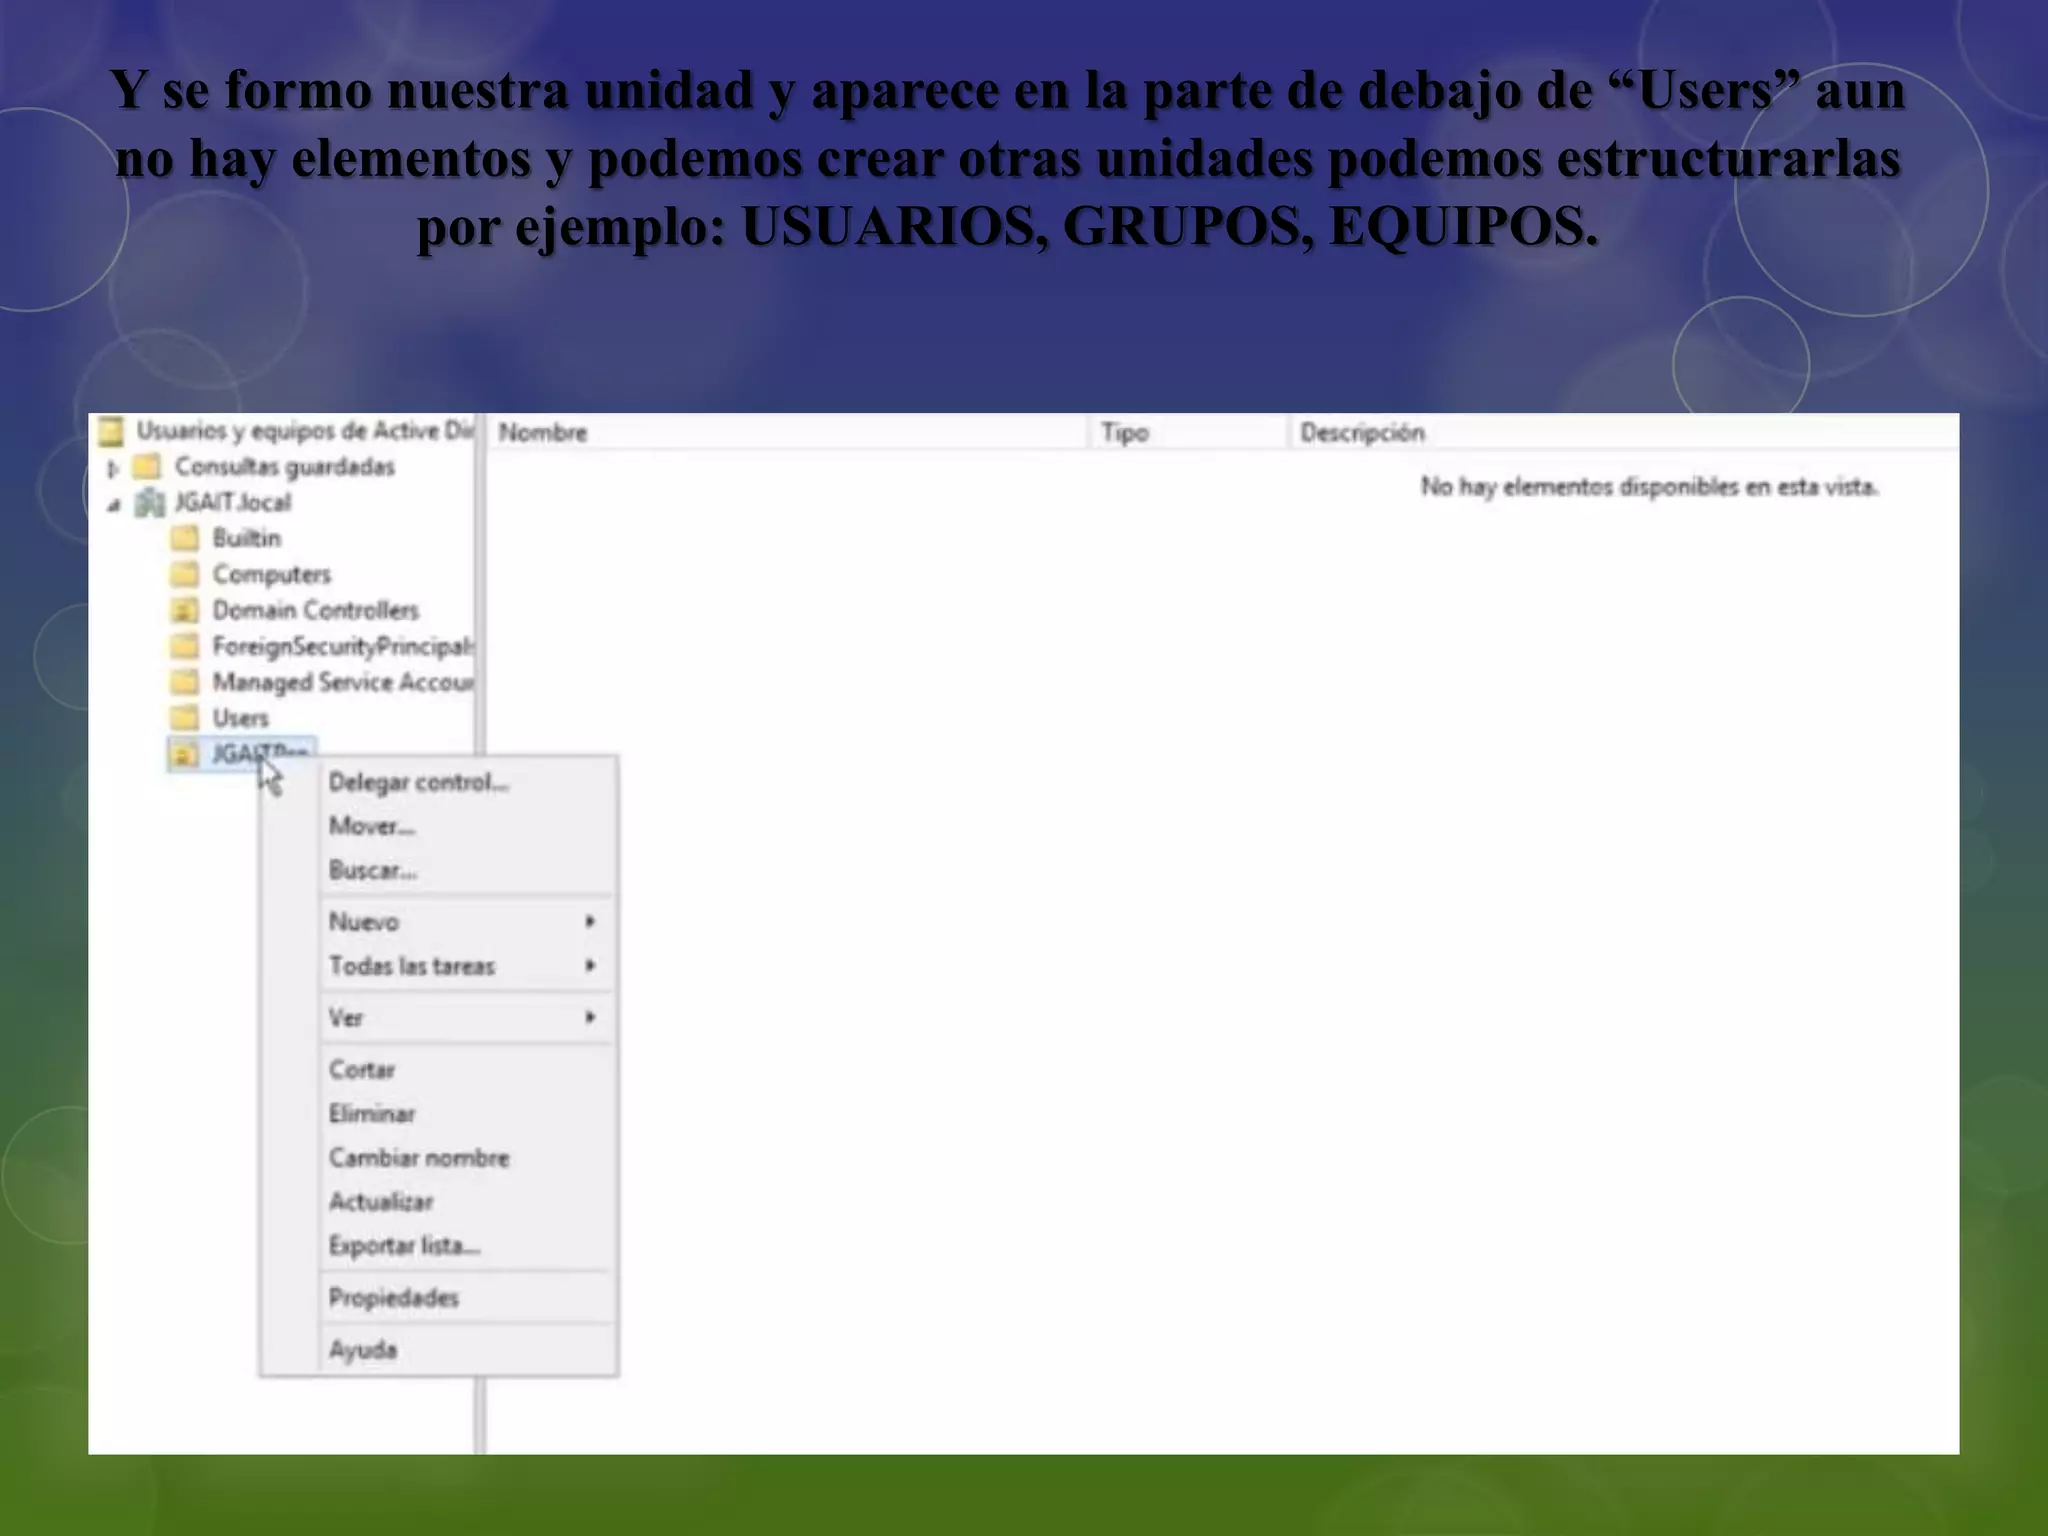Image resolution: width=2048 pixels, height=1536 pixels.
Task: Click the Users folder icon
Action: (x=184, y=719)
